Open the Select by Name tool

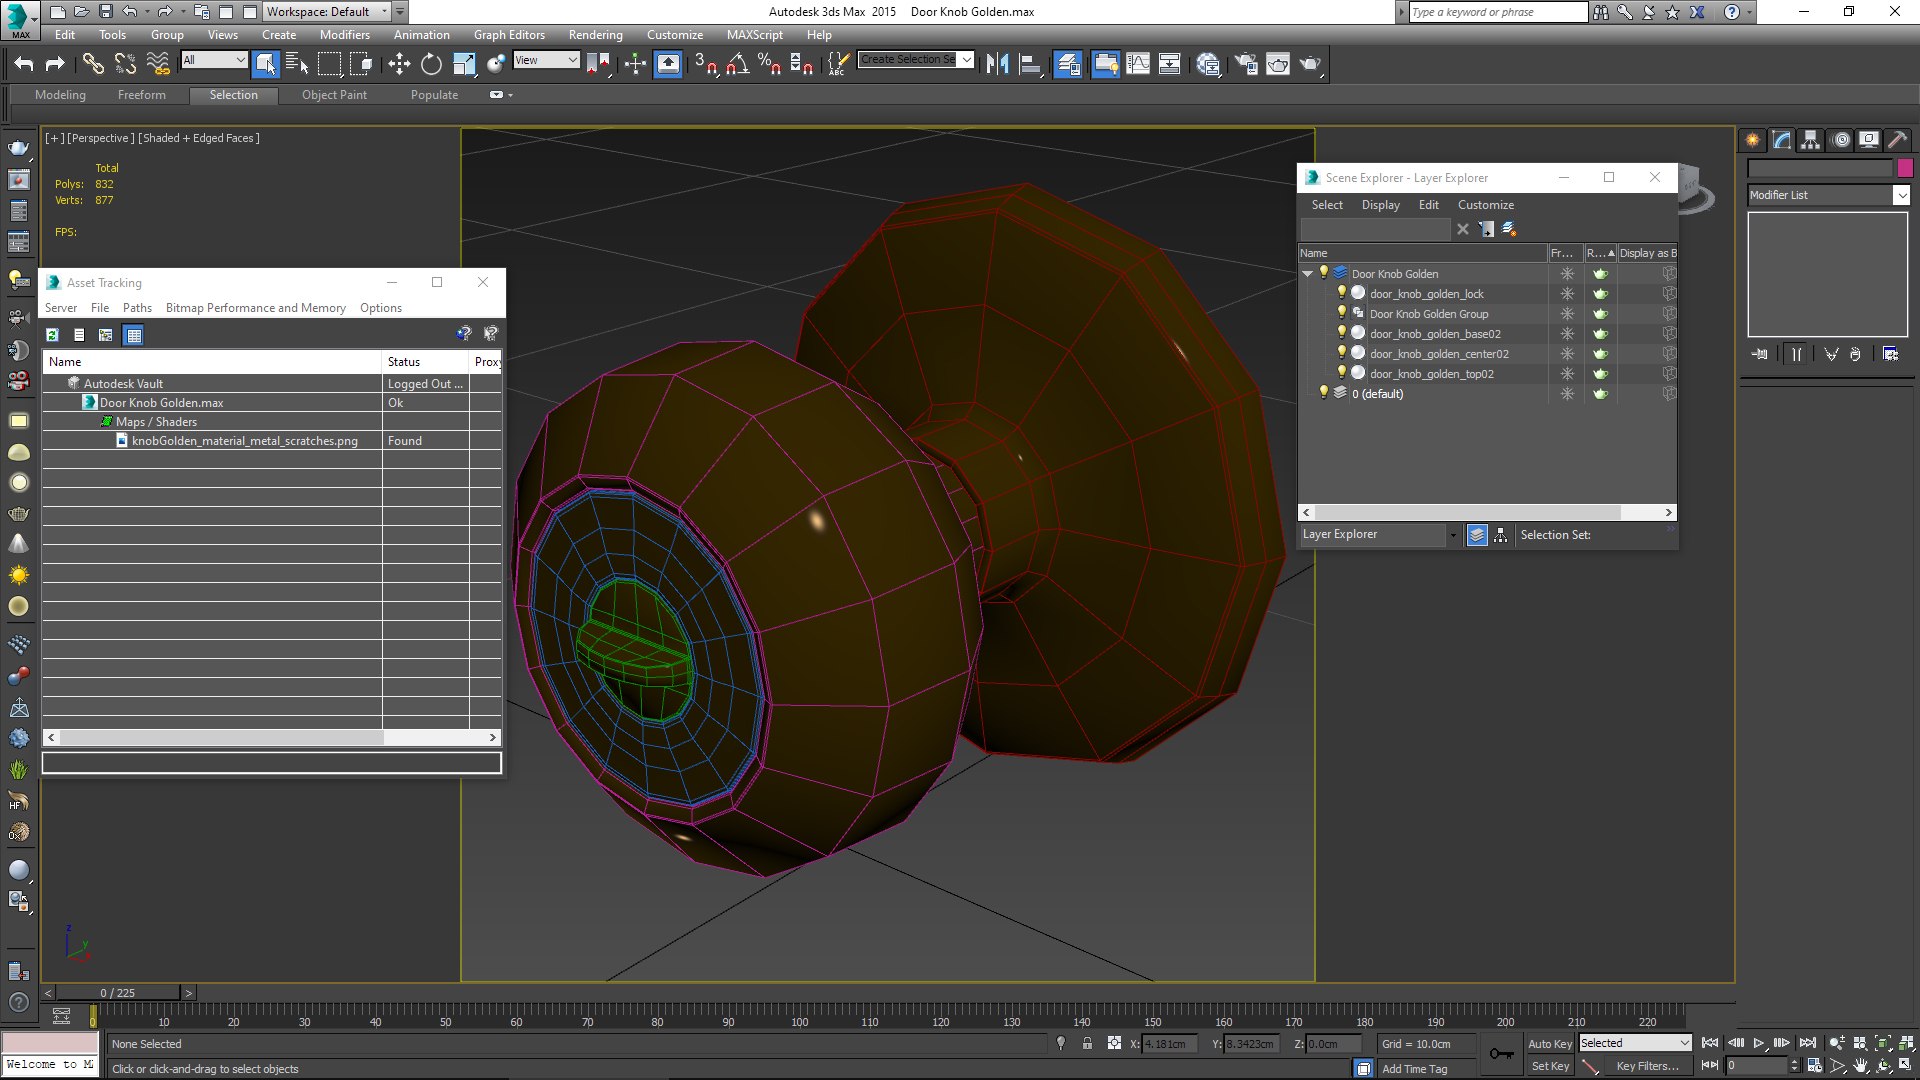[297, 64]
